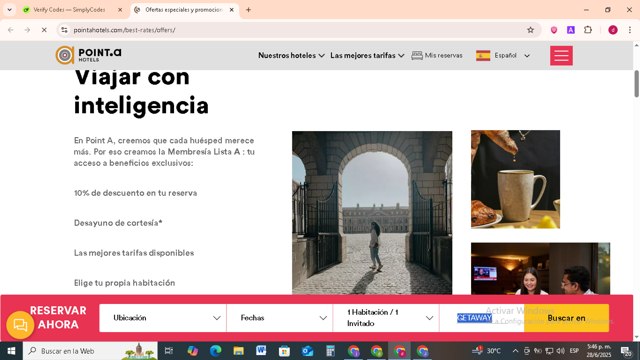
Task: View site information icon in address bar
Action: point(64,30)
